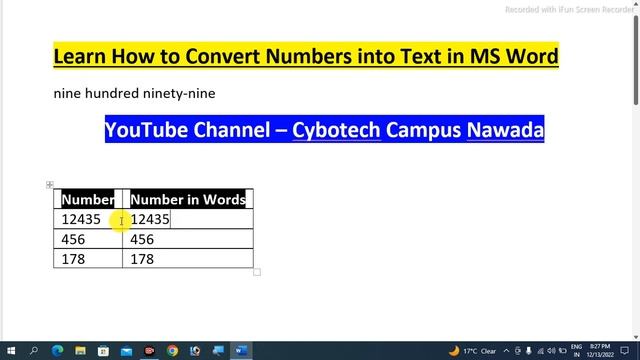The width and height of the screenshot is (640, 360).
Task: Open the Windows Start menu
Action: (x=11, y=351)
